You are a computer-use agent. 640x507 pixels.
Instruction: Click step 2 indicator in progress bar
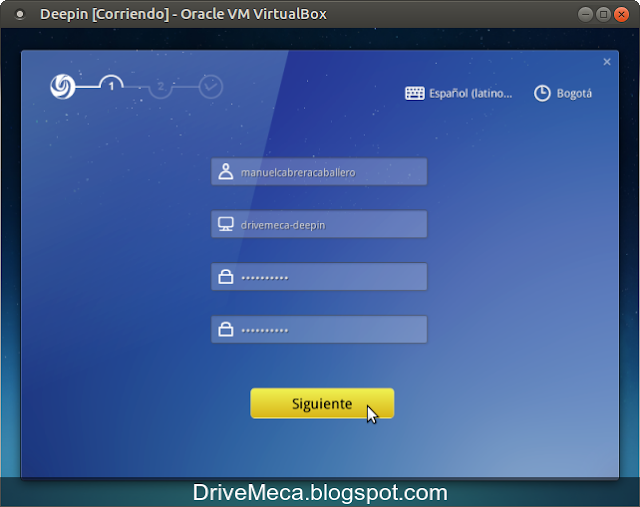coord(161,87)
